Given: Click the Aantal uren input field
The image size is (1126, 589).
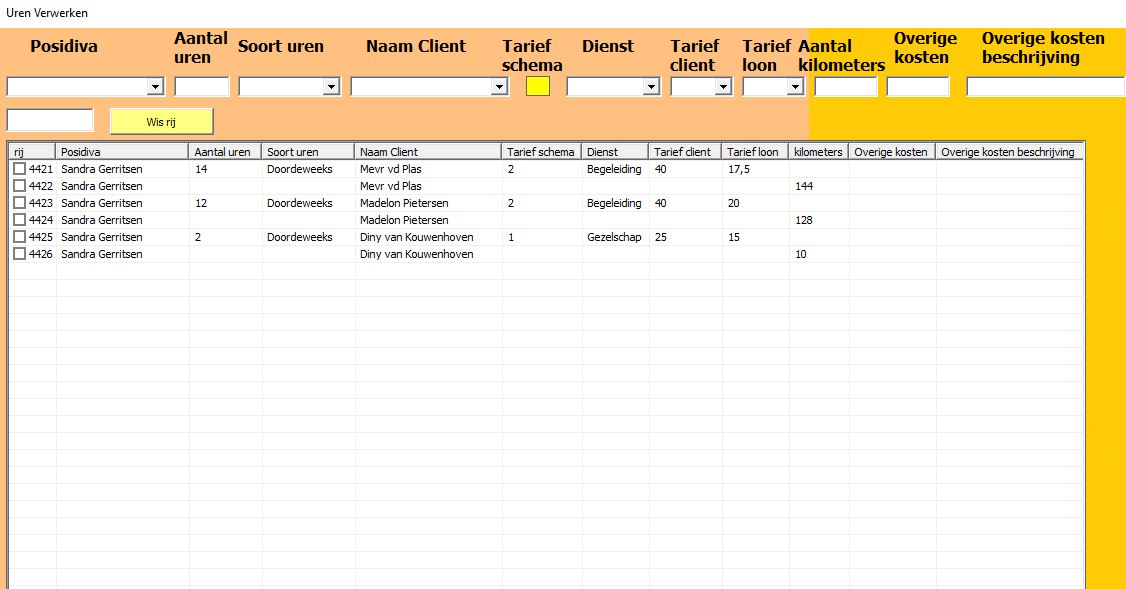Looking at the screenshot, I should tap(200, 85).
